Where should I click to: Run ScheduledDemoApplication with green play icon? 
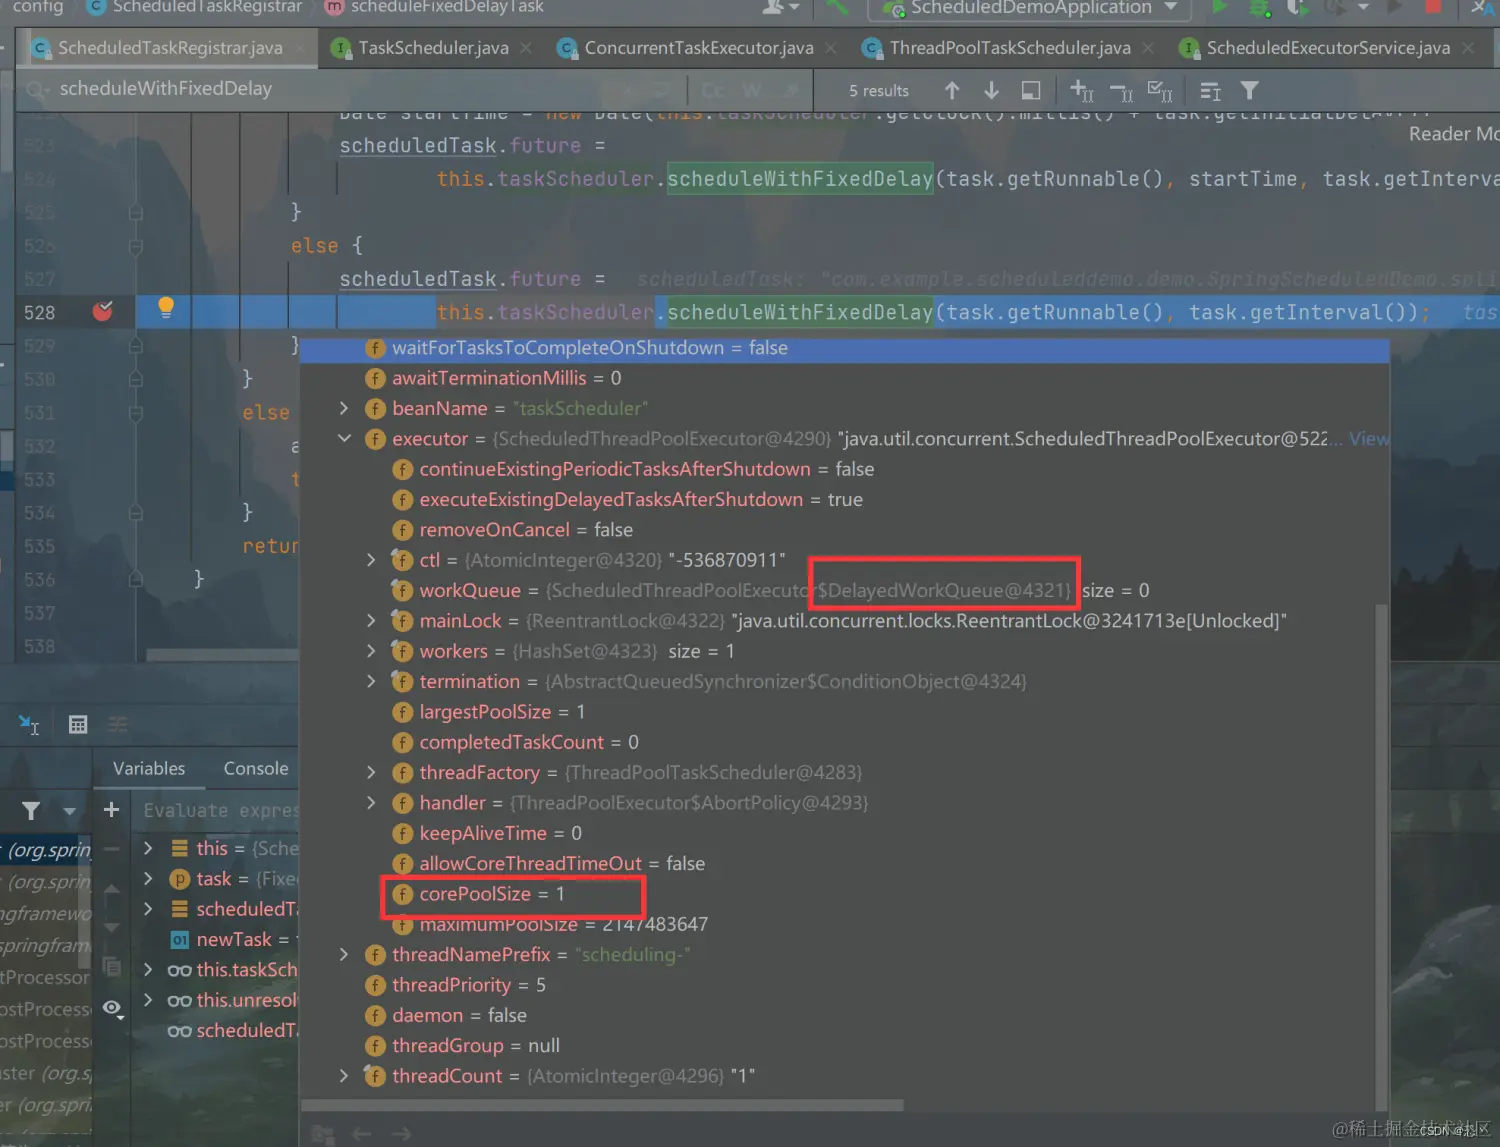tap(1220, 7)
